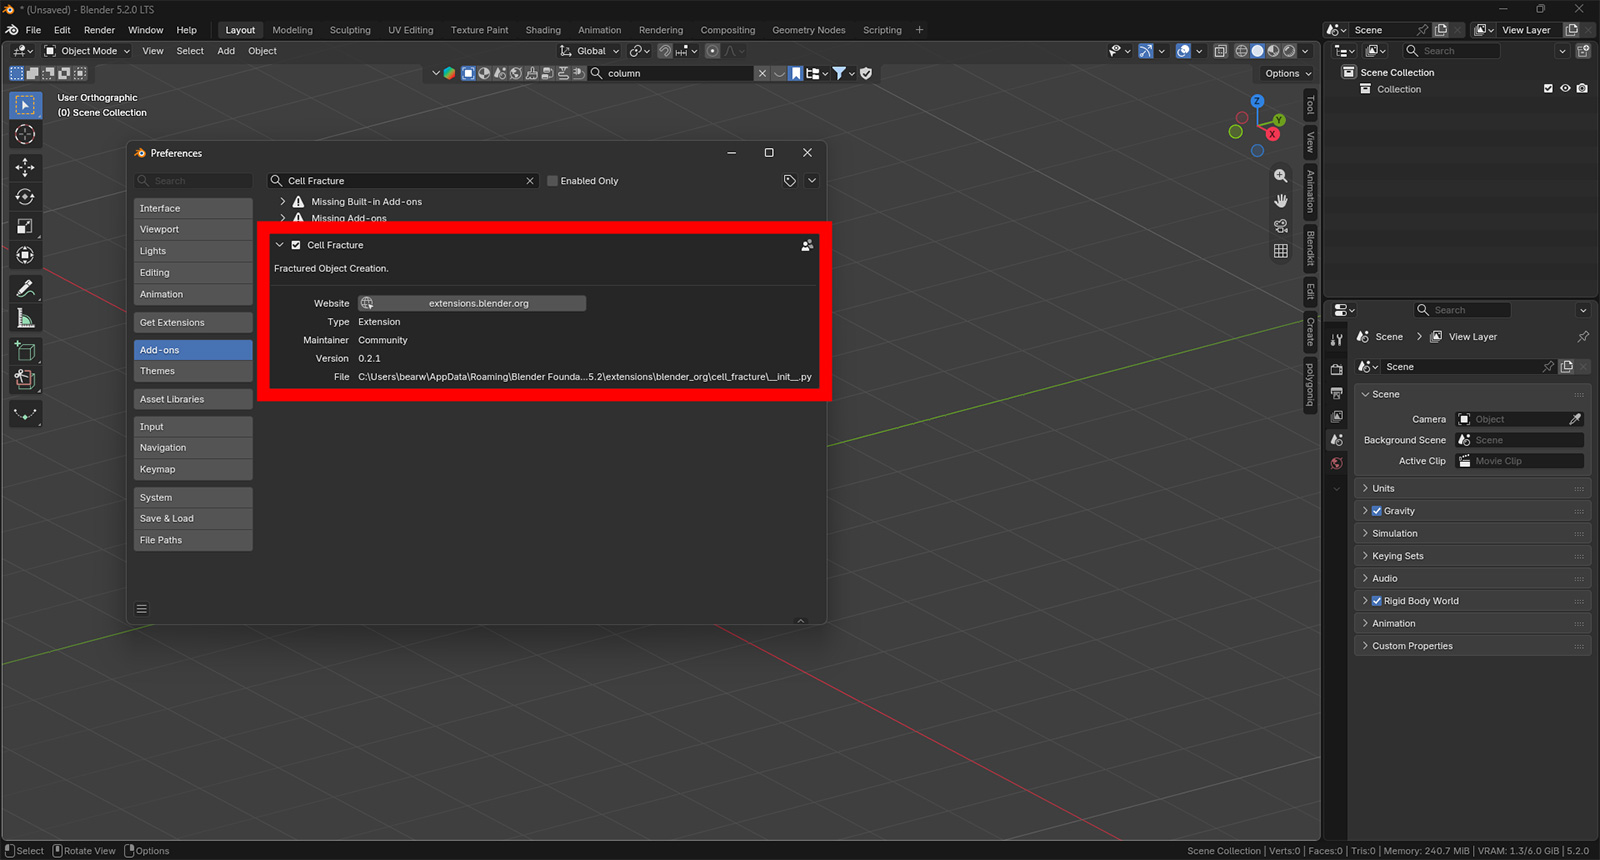The width and height of the screenshot is (1600, 860).
Task: Disable the Cell Fracture add-on checkbox
Action: coord(296,245)
